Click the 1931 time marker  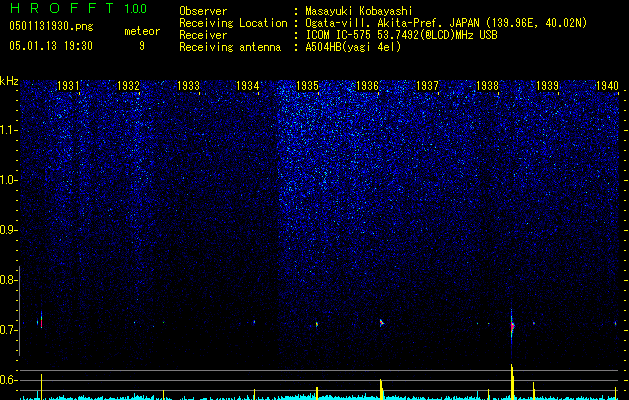coord(68,85)
